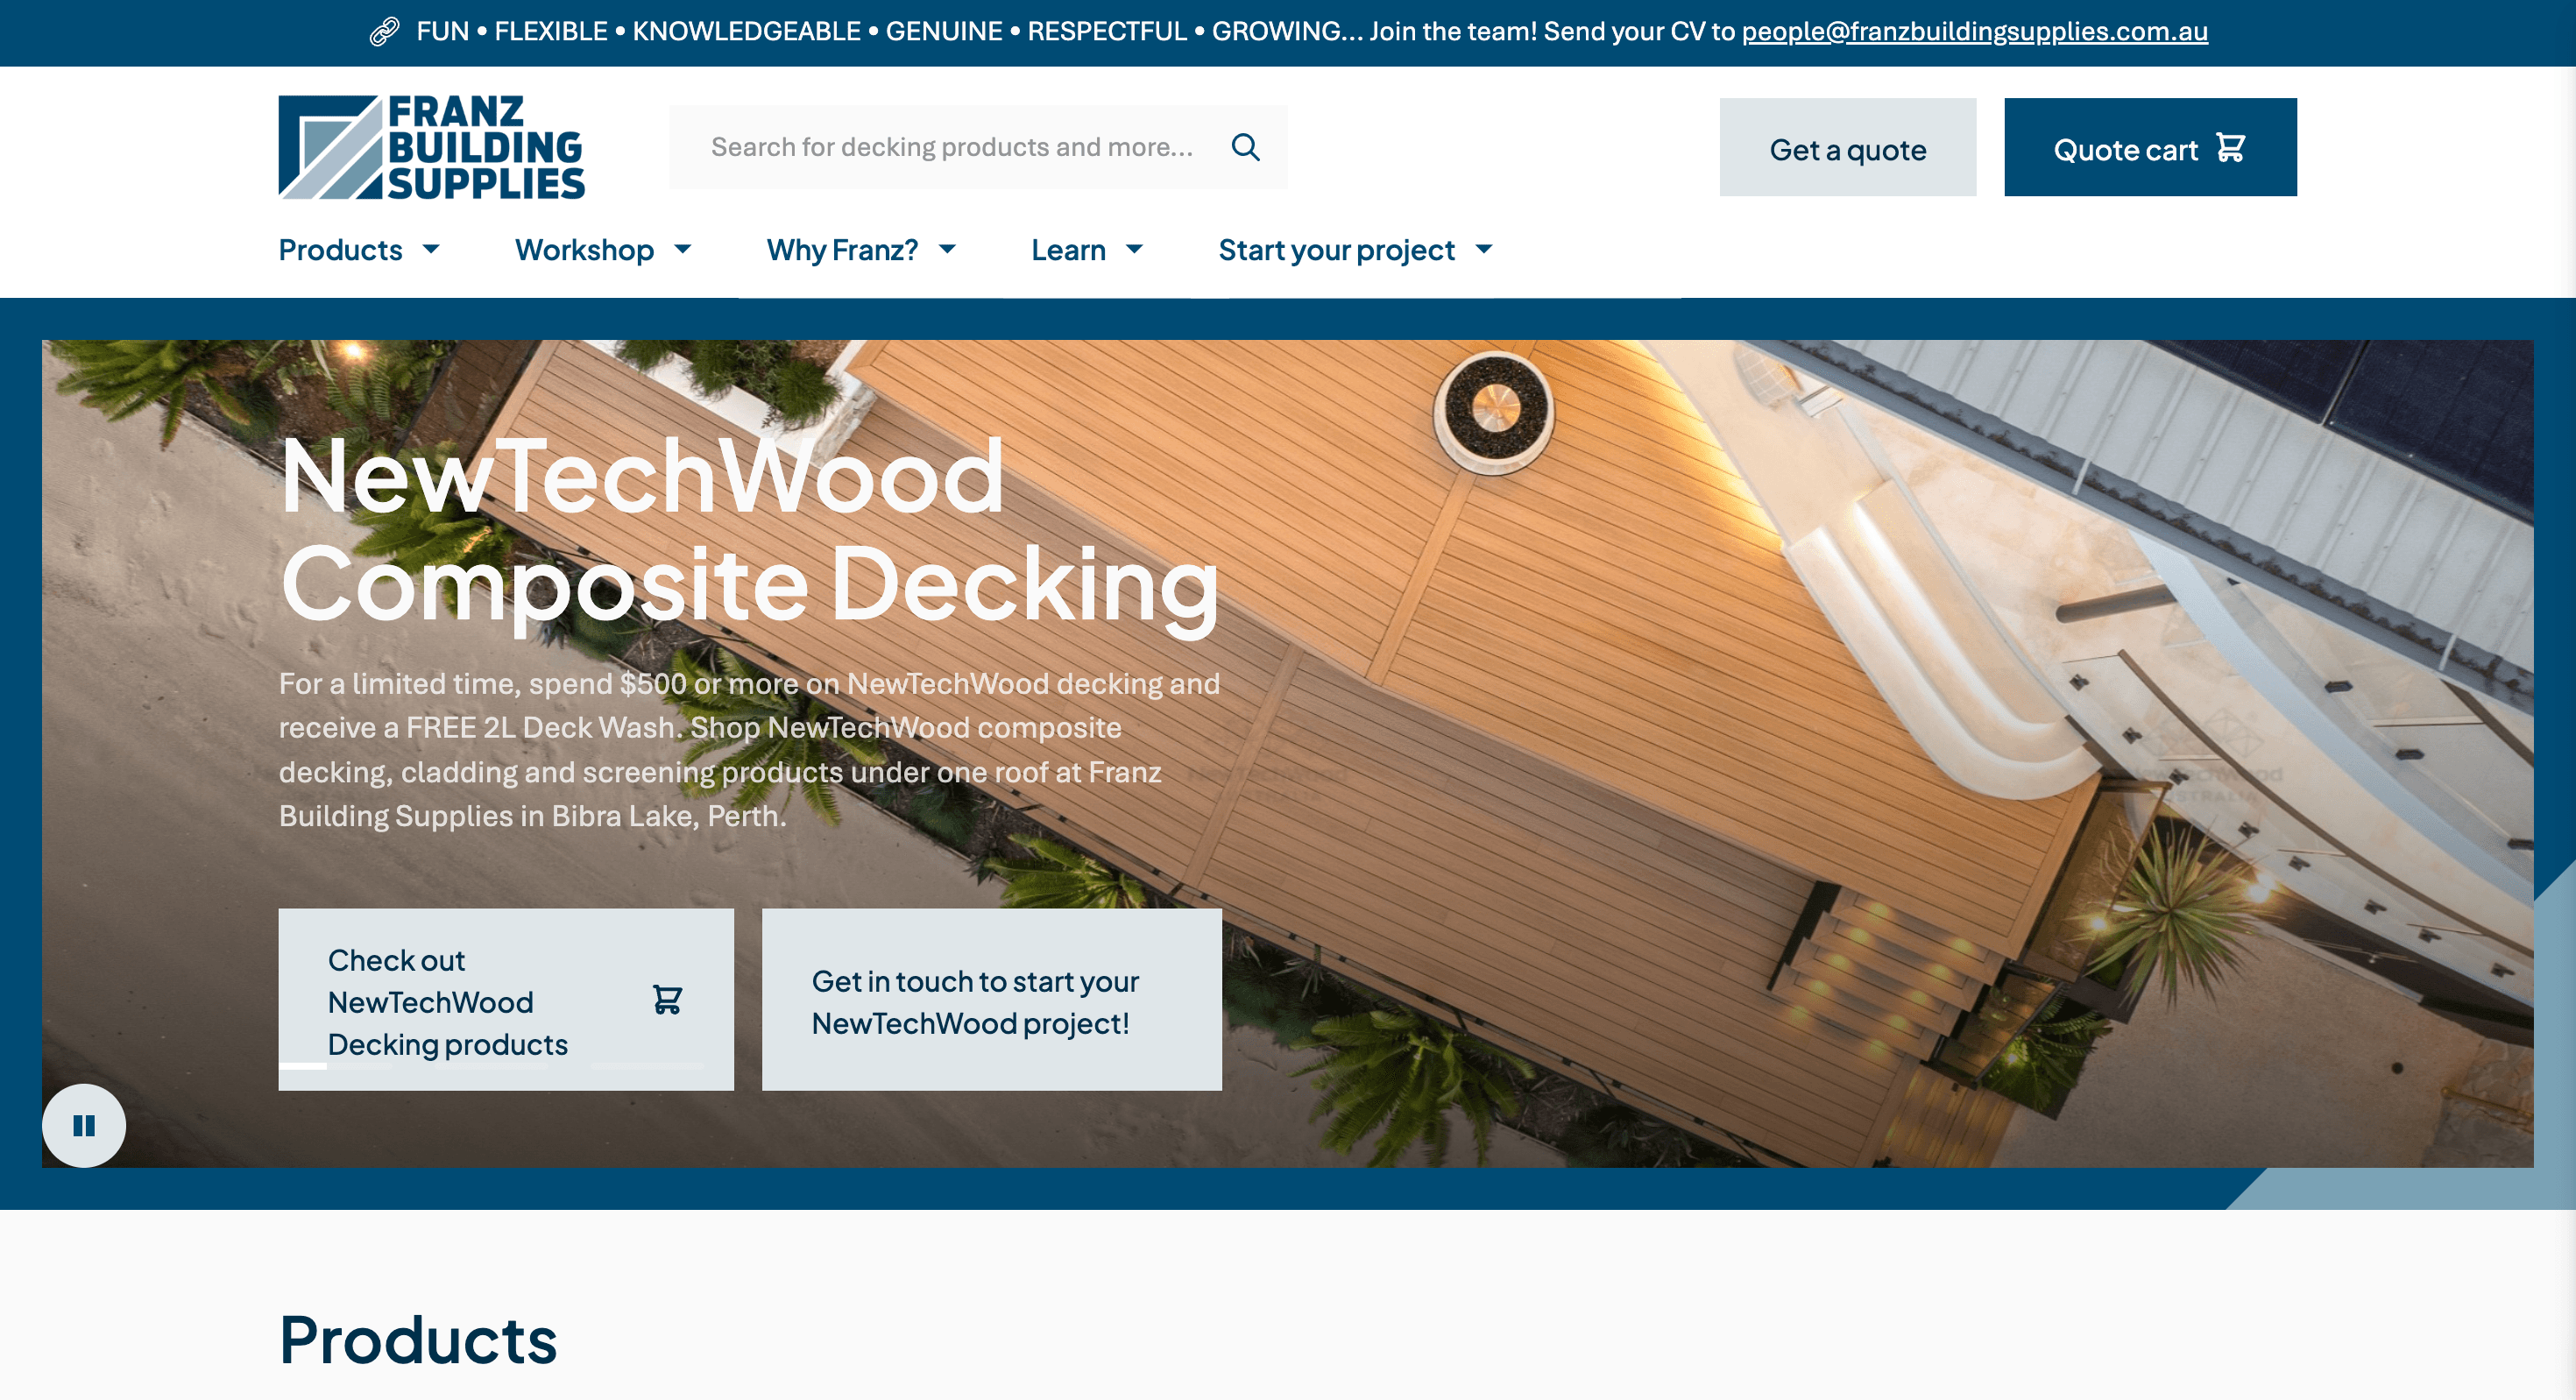Expand the Learn dropdown arrow
Screen dimensions: 2576x1400
pyautogui.click(x=1134, y=249)
